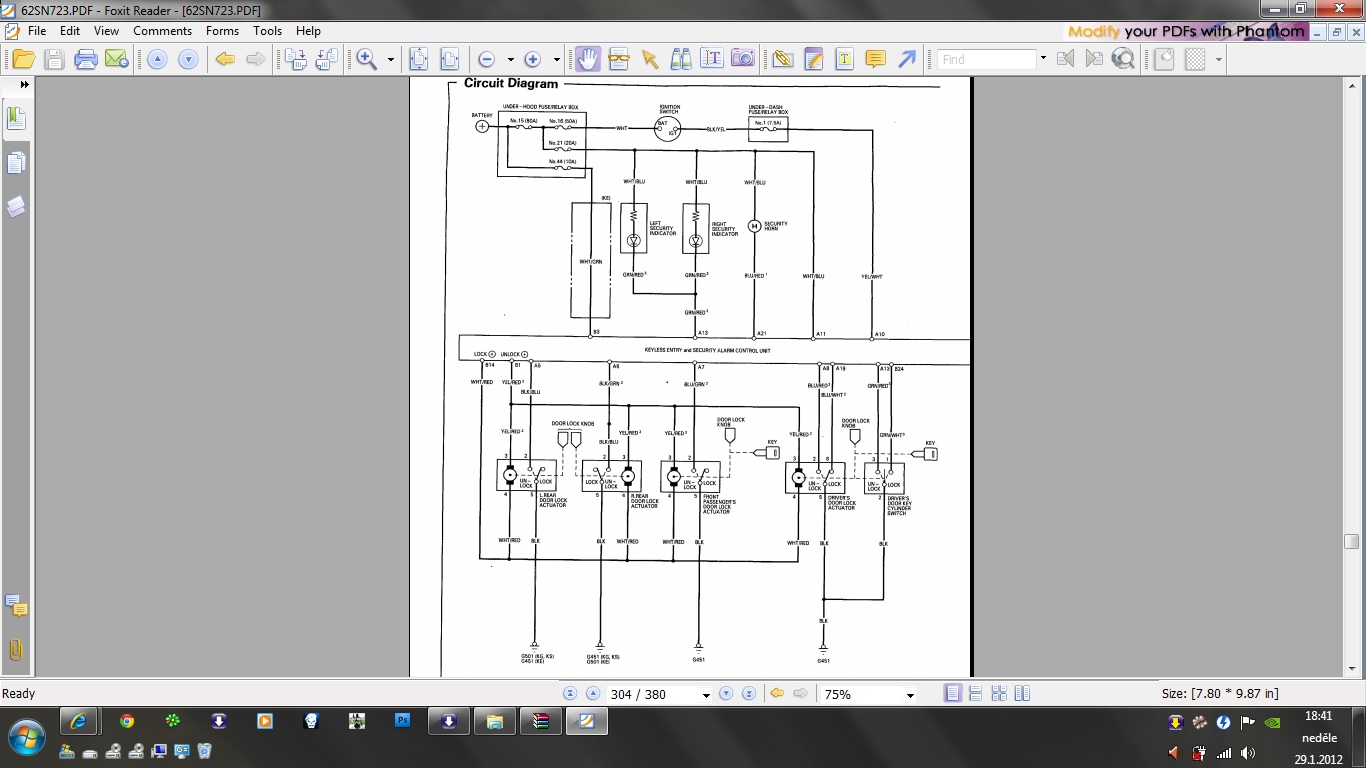
Task: Open the Bookmarks panel in sidebar
Action: pyautogui.click(x=16, y=119)
